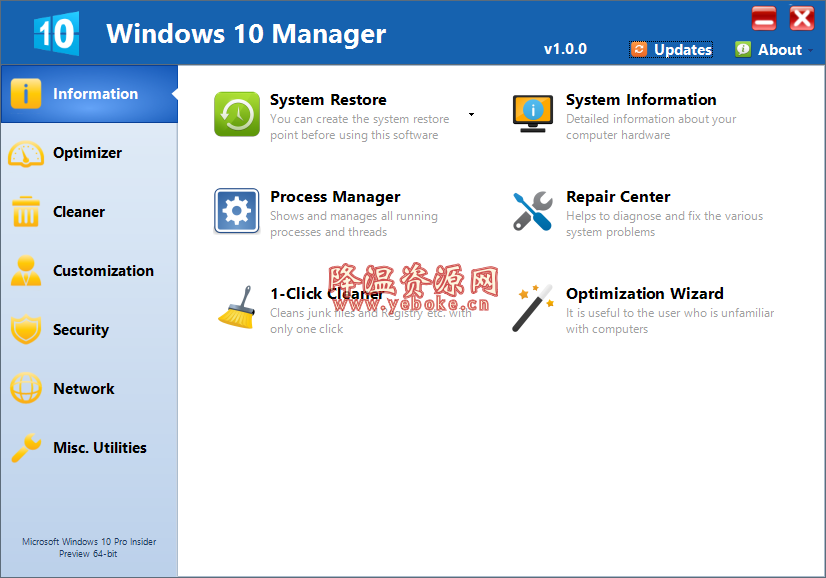Click the Misc. Utilities wrench icon

26,447
